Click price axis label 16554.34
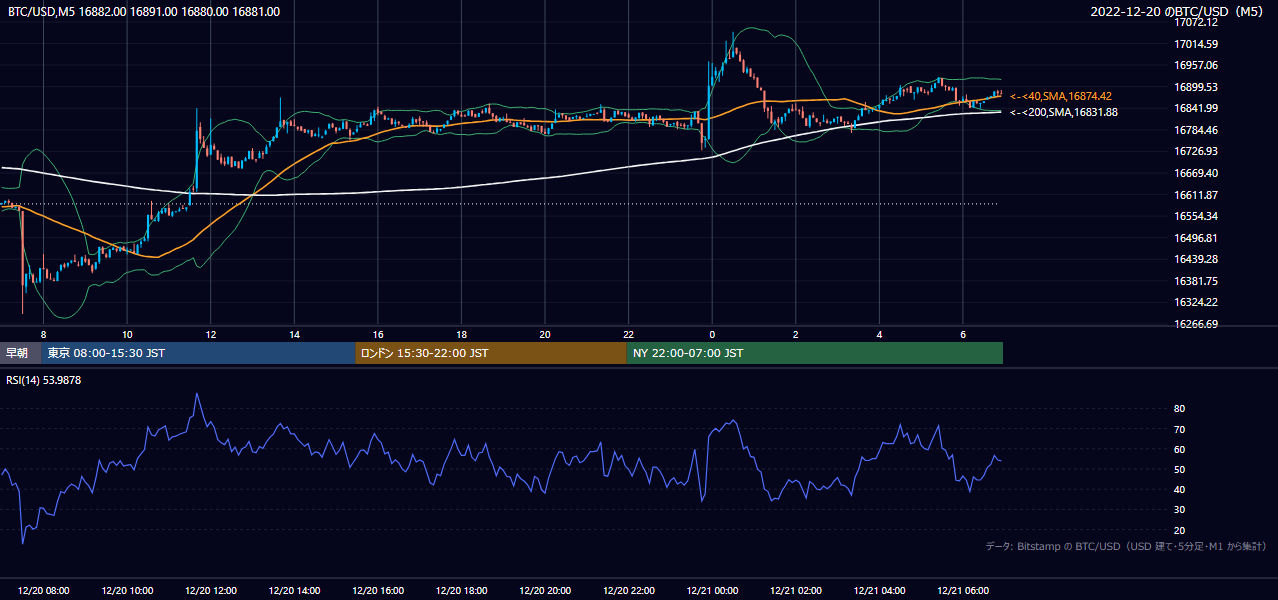 [x=1195, y=216]
